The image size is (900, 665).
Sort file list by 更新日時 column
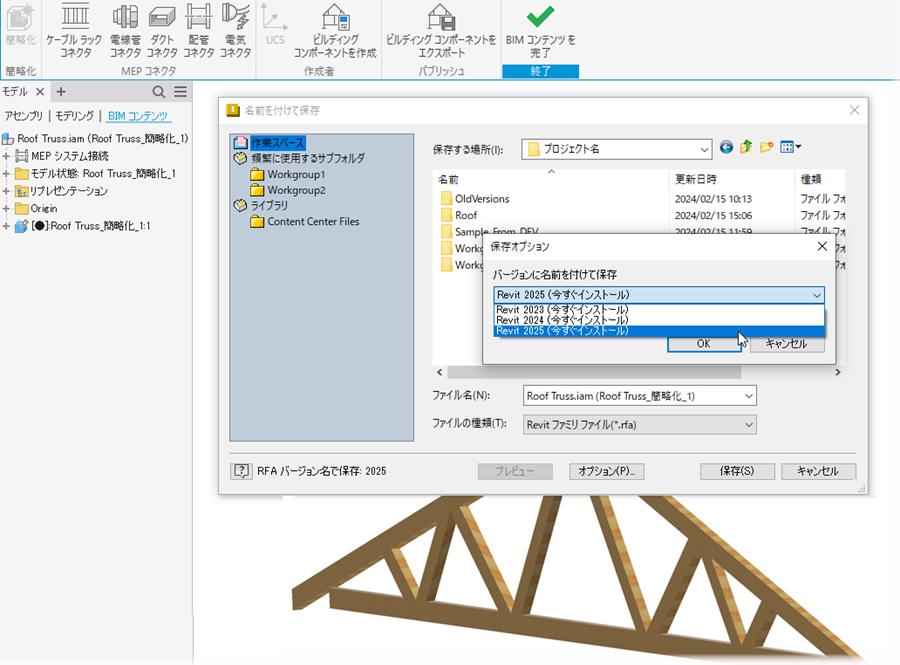(732, 179)
